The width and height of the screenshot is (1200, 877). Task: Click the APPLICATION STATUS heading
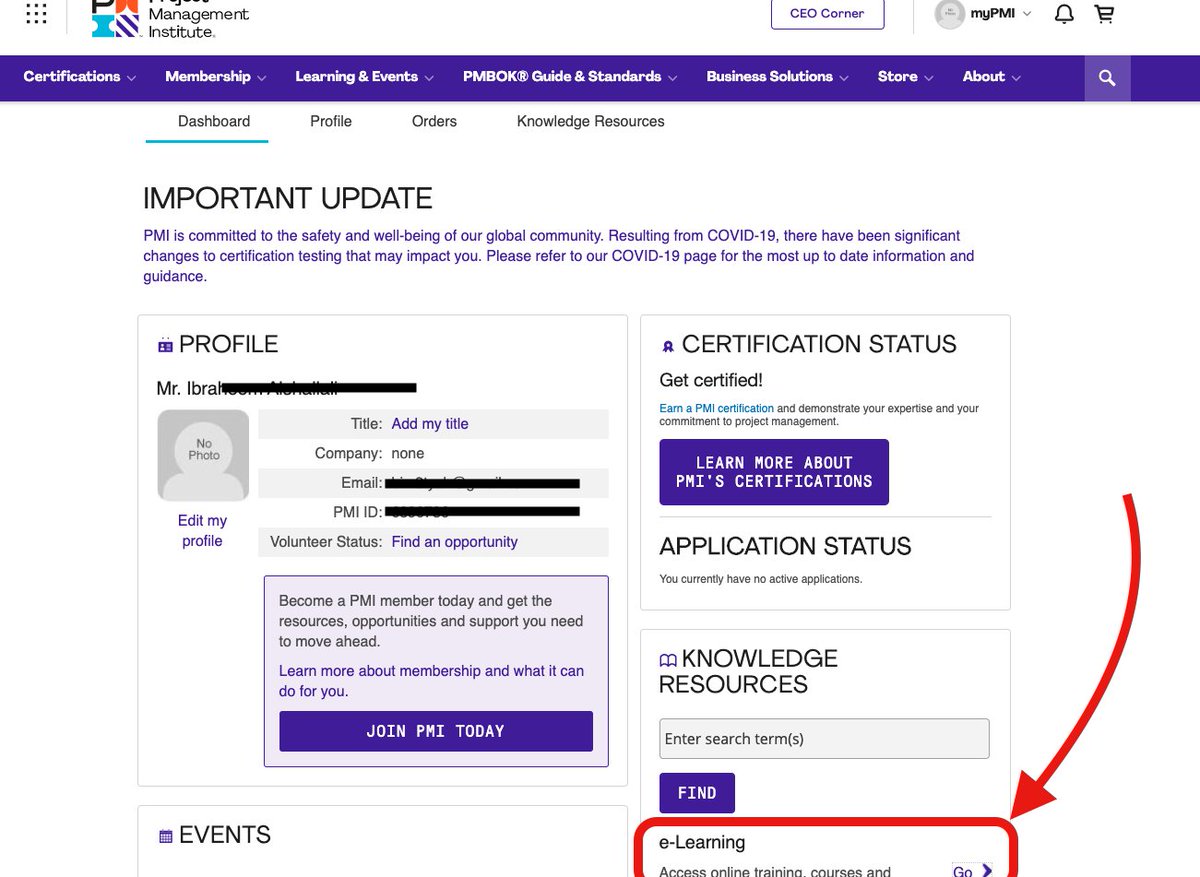(x=786, y=547)
